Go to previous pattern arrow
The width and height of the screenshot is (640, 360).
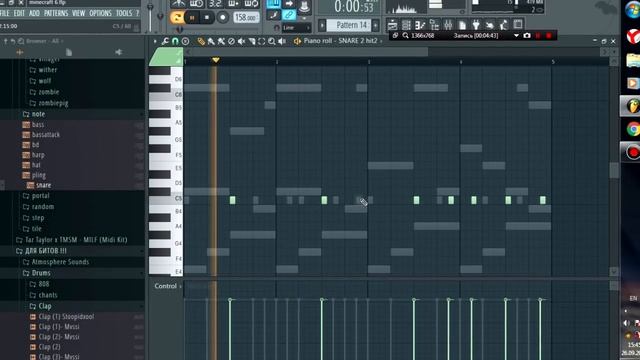click(x=322, y=25)
